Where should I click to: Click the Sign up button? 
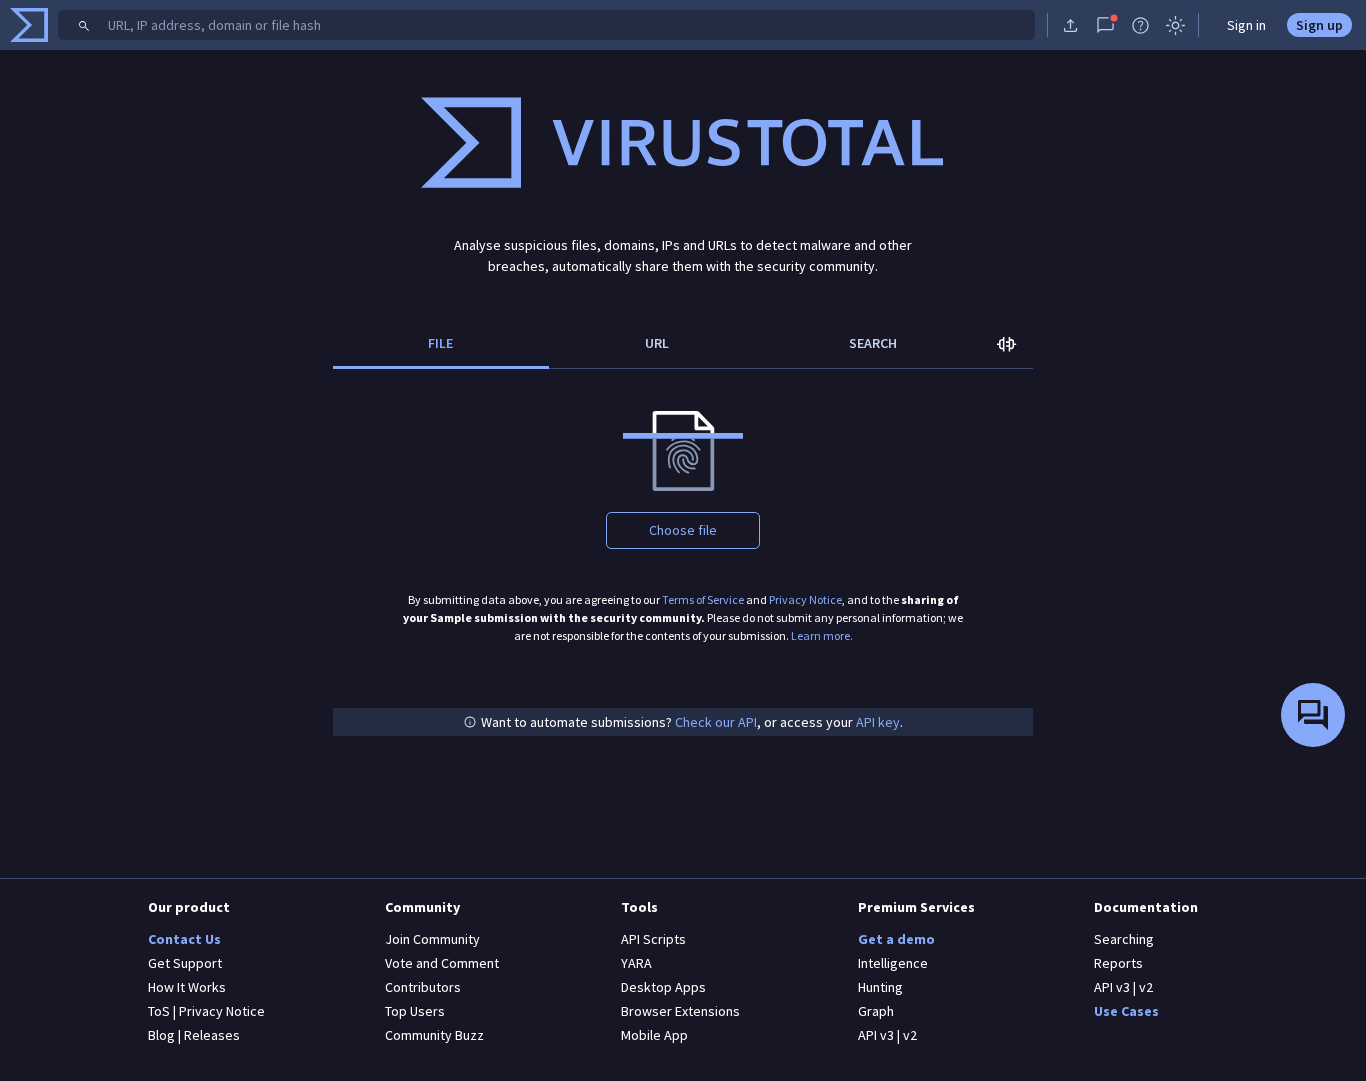[1319, 25]
